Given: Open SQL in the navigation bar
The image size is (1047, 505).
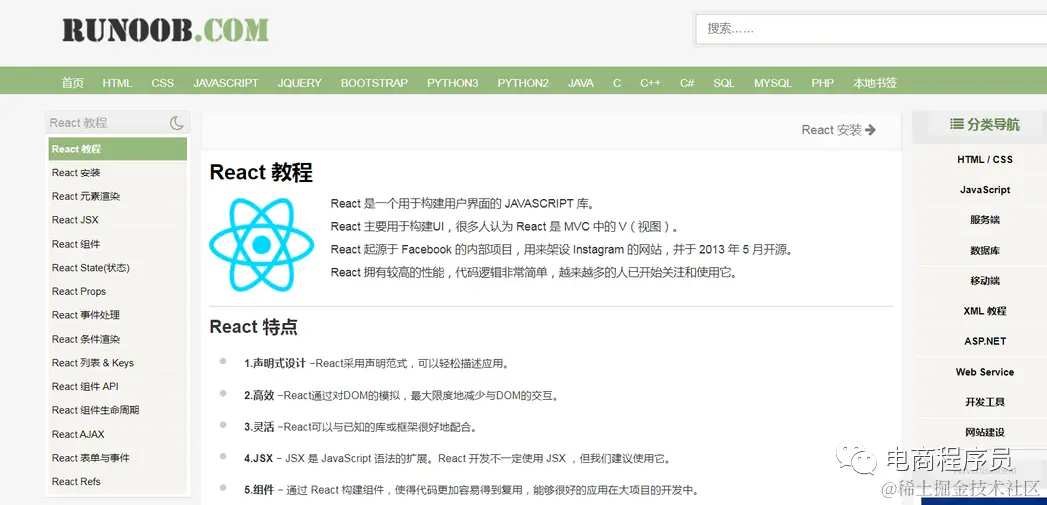Looking at the screenshot, I should [724, 83].
